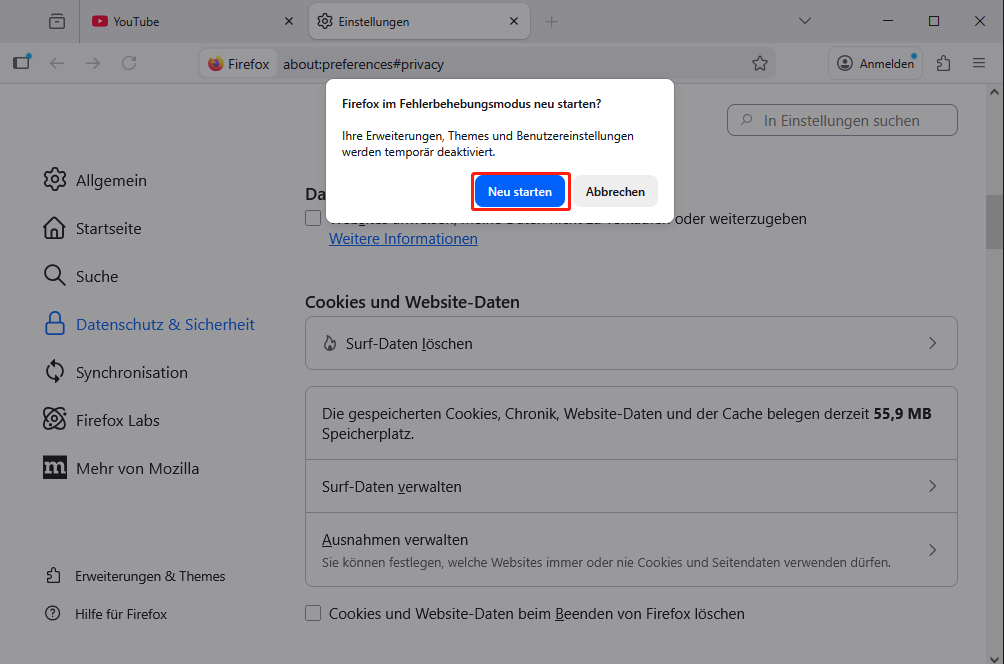The width and height of the screenshot is (1004, 664).
Task: Switch to the YouTube tab
Action: pyautogui.click(x=160, y=20)
